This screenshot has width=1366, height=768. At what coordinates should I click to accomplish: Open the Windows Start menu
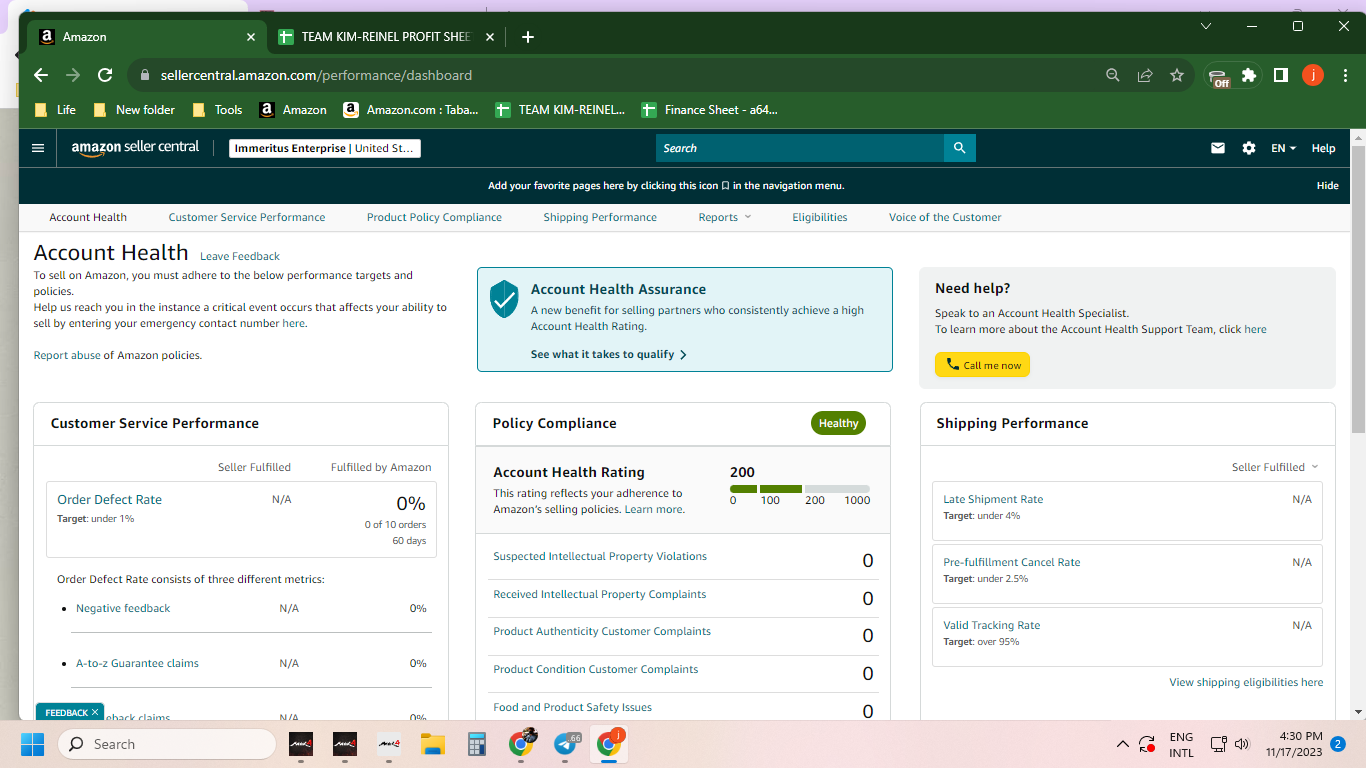click(33, 744)
